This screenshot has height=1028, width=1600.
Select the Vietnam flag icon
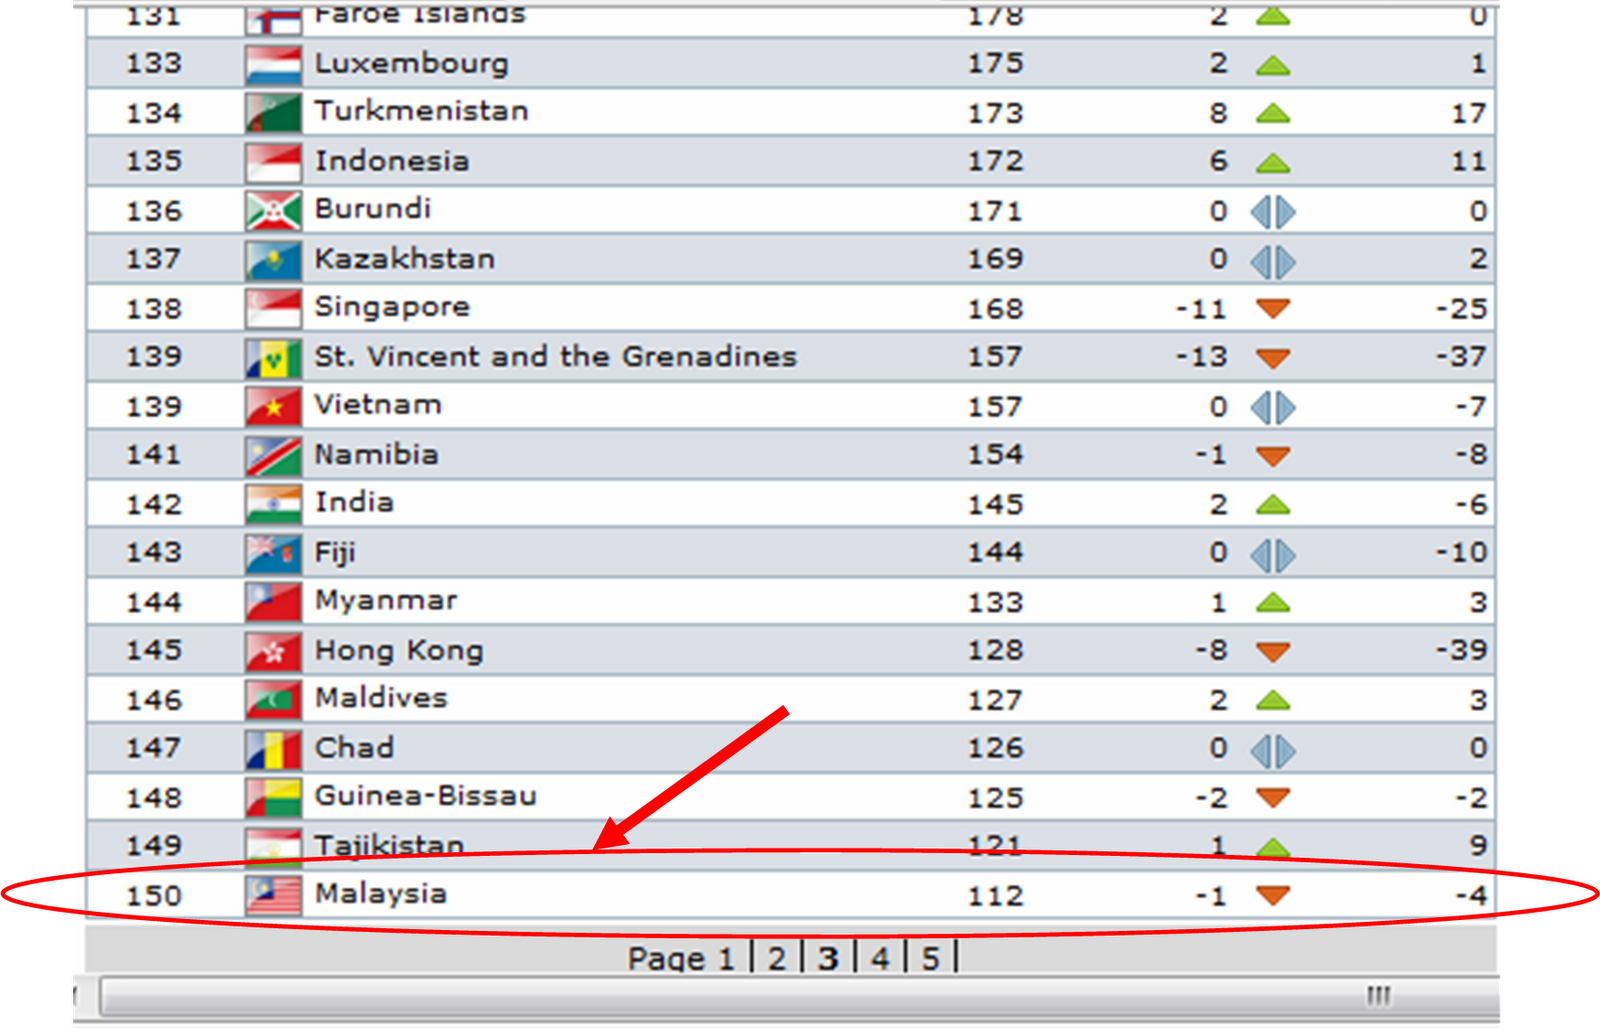click(272, 405)
